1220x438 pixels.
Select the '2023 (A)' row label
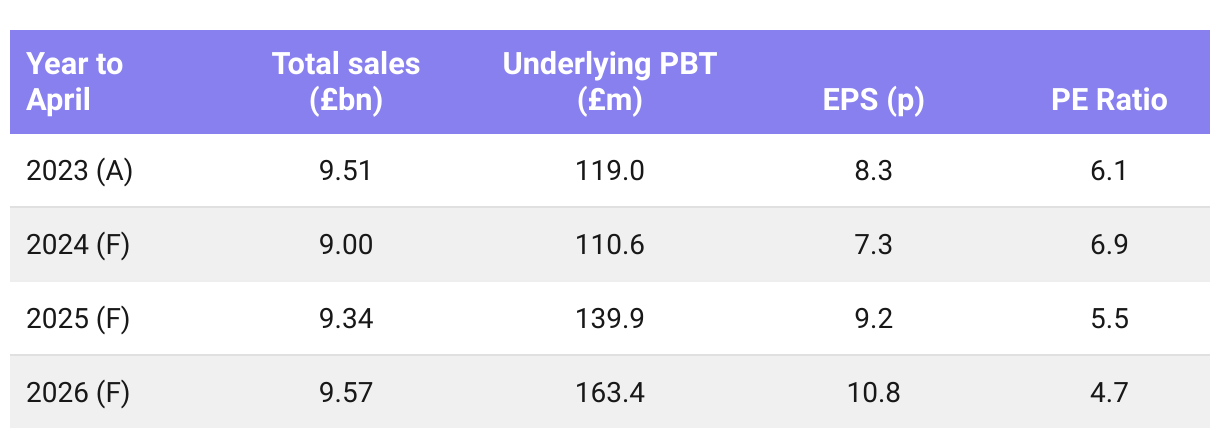80,171
